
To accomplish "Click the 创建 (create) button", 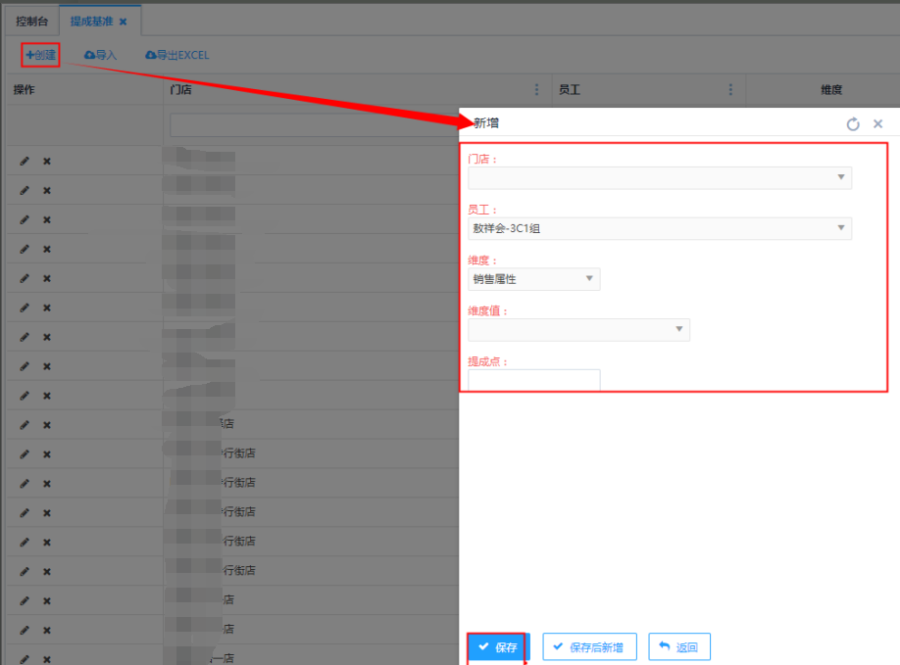I will (41, 55).
